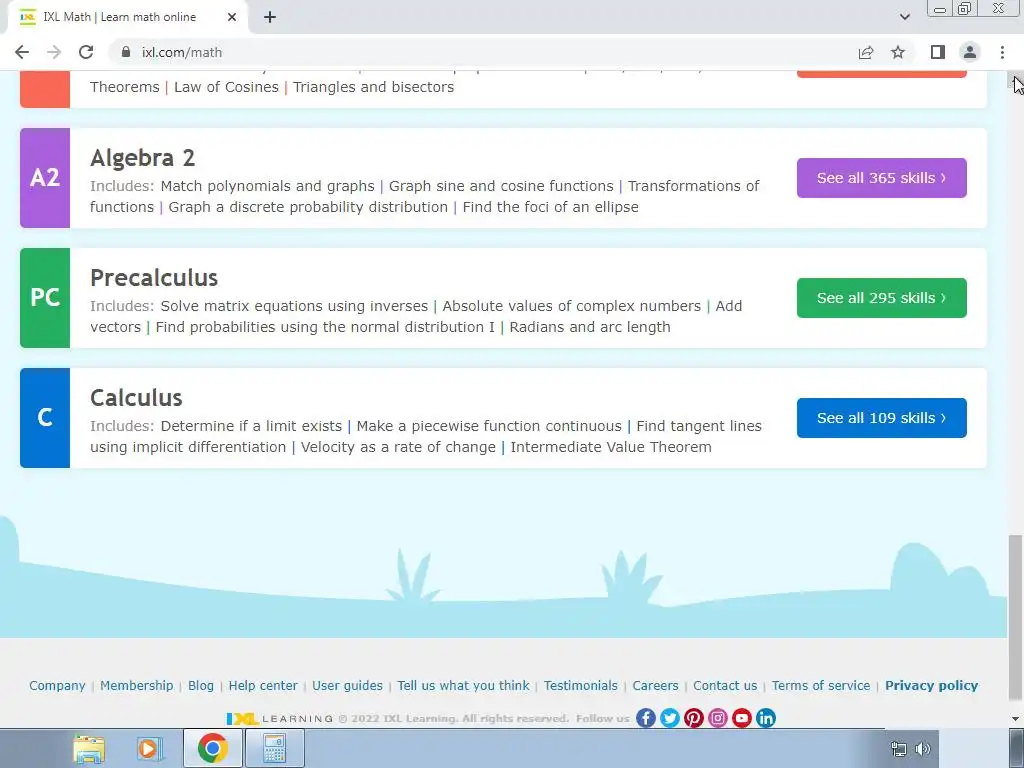1024x768 pixels.
Task: Click the blue C Calculus badge
Action: coord(45,418)
